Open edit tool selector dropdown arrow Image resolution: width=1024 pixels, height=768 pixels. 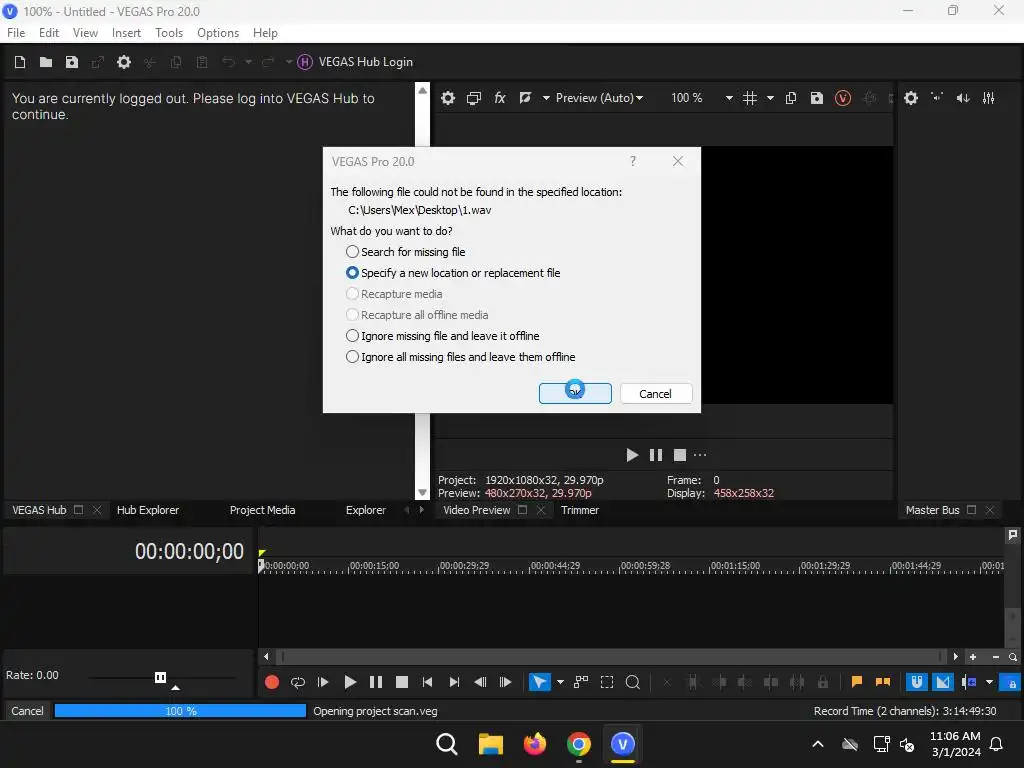560,682
